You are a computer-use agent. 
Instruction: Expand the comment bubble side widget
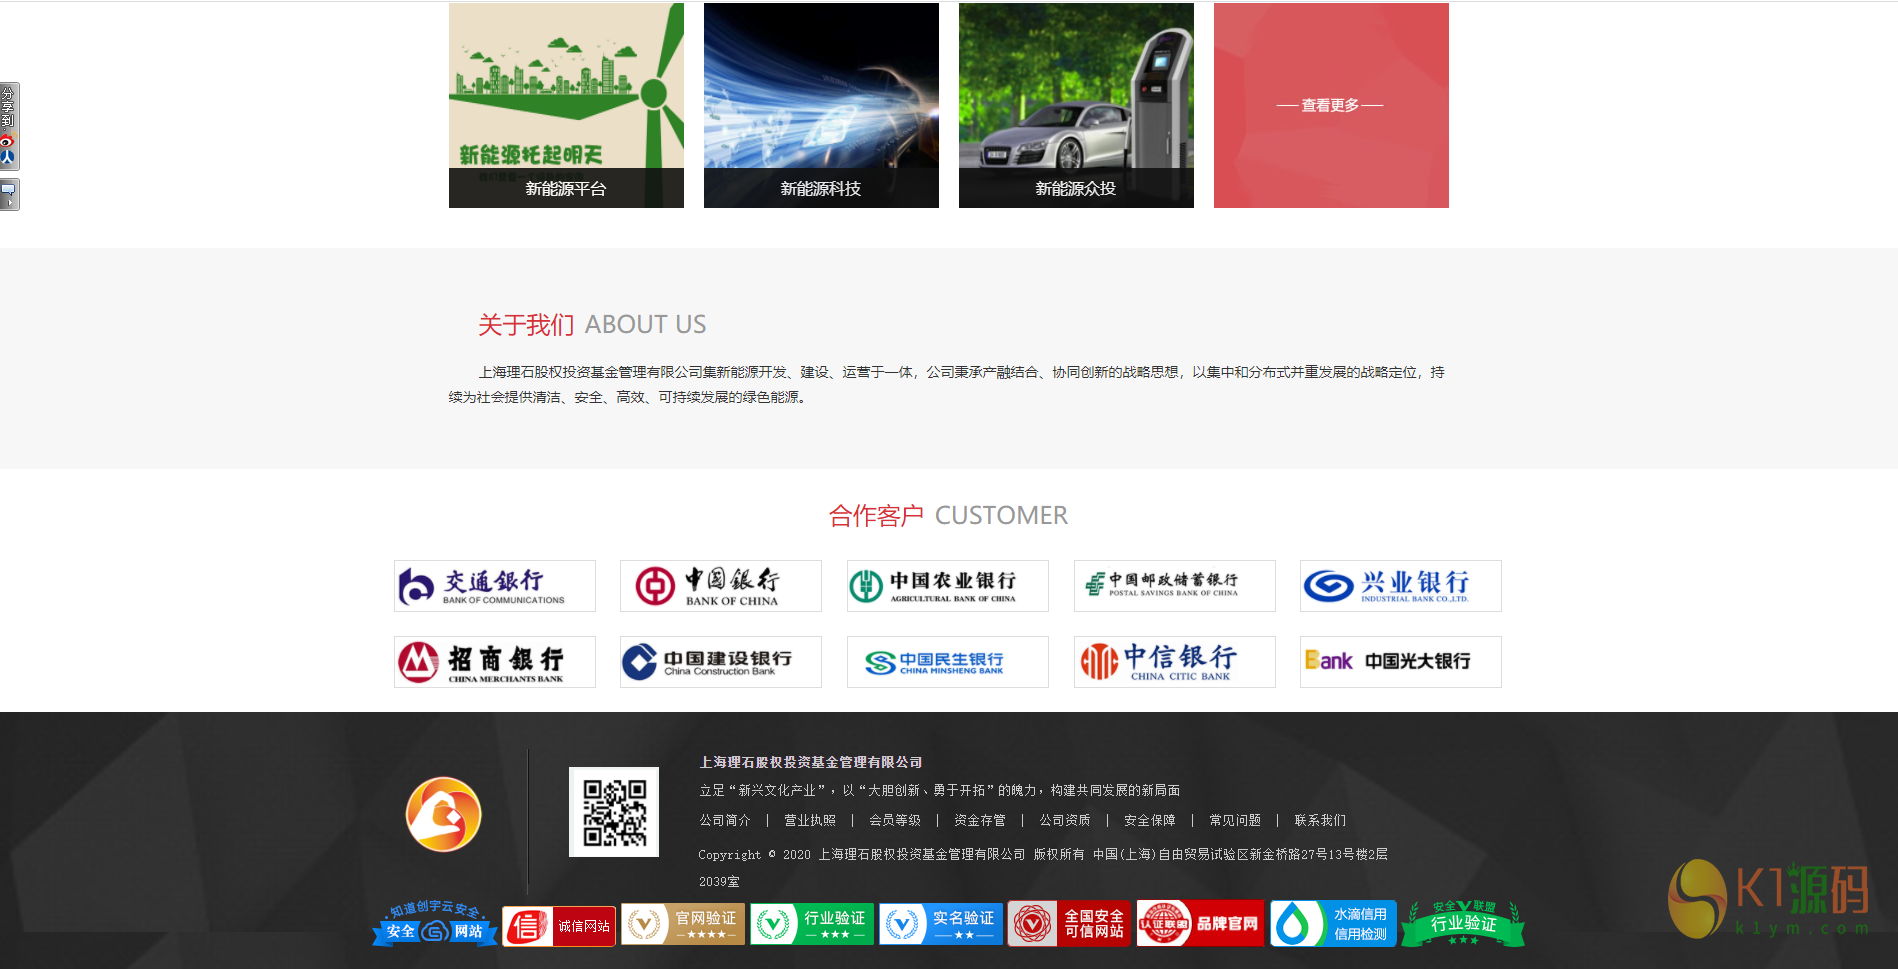click(9, 194)
